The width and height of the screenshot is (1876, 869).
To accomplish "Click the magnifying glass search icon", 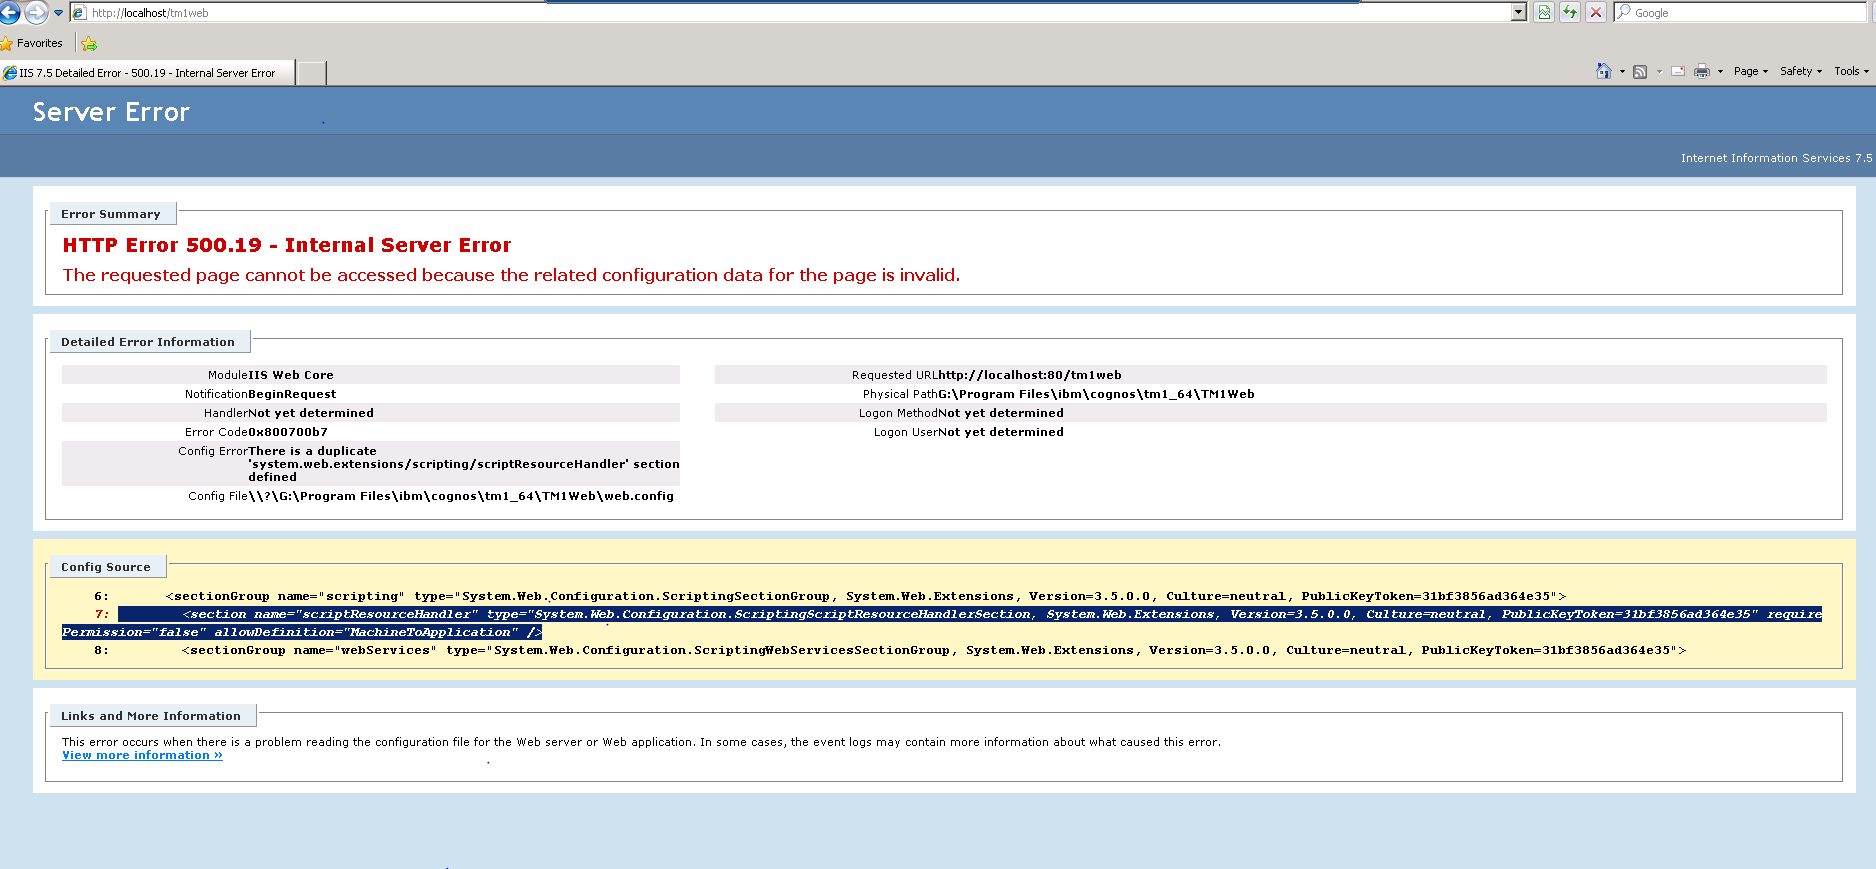I will (1623, 12).
